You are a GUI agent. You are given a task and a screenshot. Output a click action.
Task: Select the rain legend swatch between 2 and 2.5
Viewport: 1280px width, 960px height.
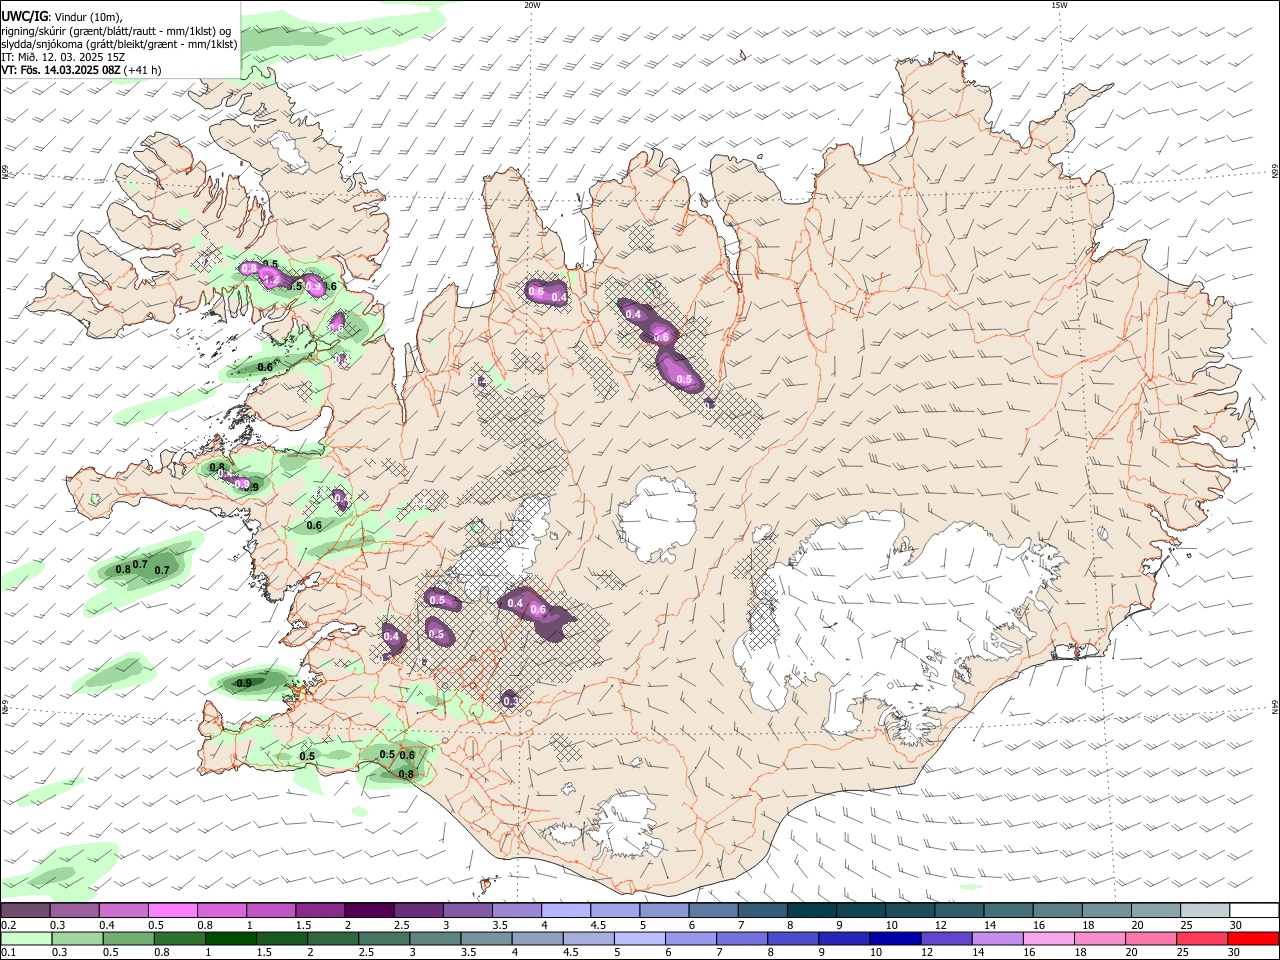[x=332, y=938]
